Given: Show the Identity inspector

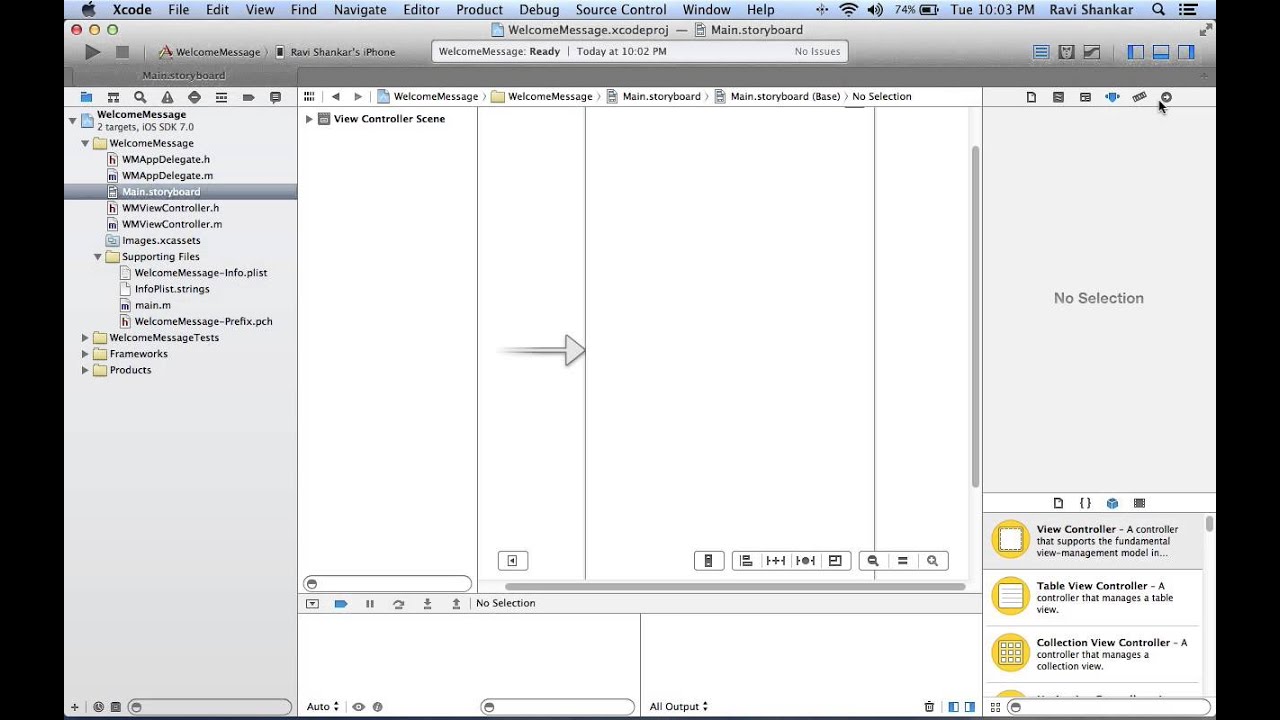Looking at the screenshot, I should (x=1085, y=97).
